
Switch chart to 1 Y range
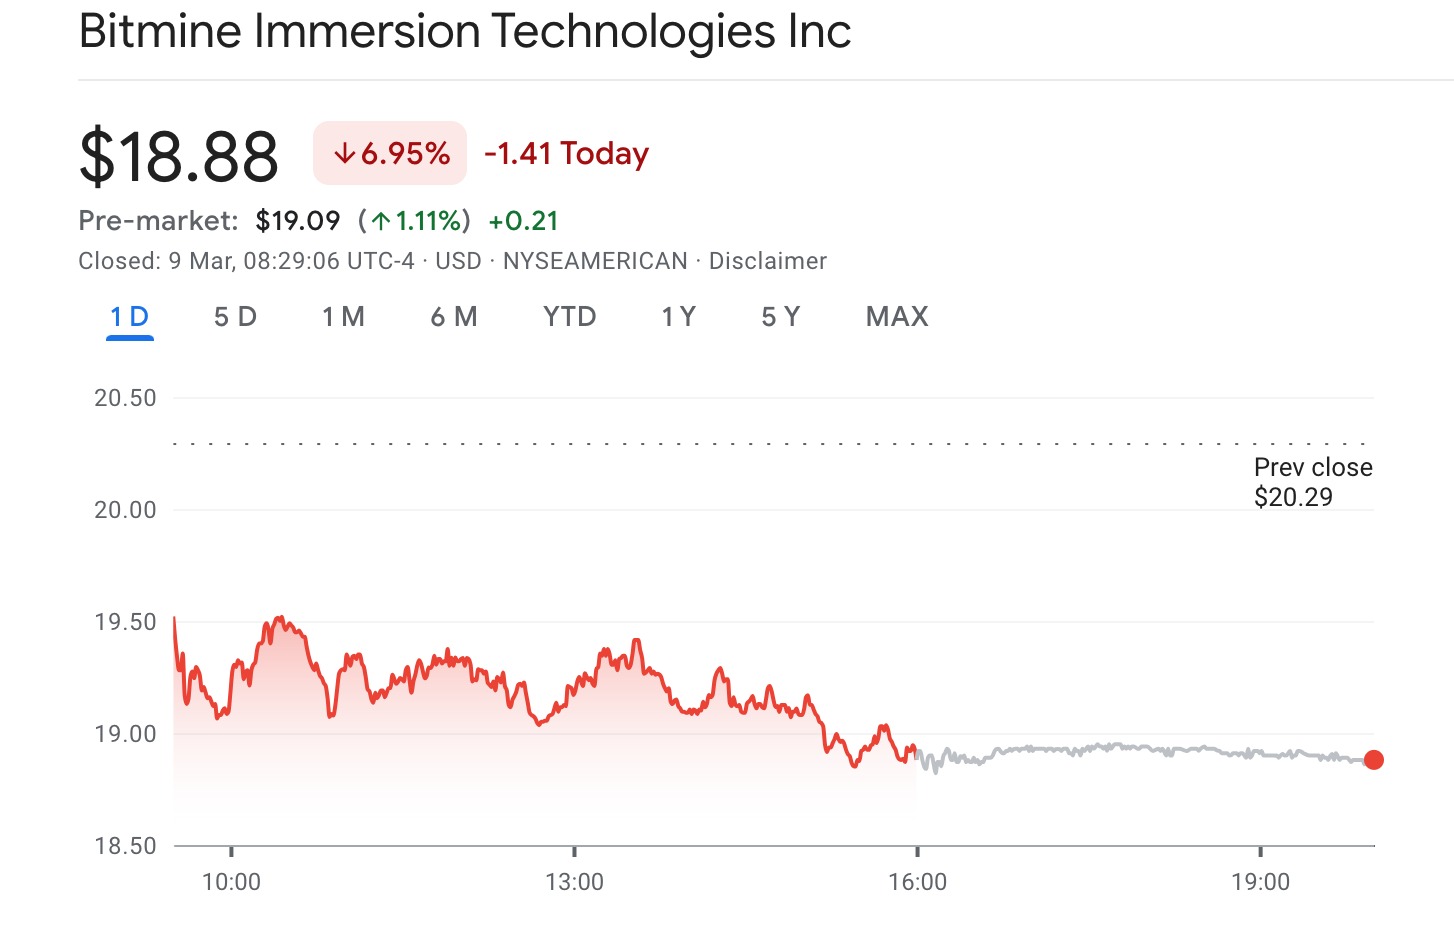[678, 317]
